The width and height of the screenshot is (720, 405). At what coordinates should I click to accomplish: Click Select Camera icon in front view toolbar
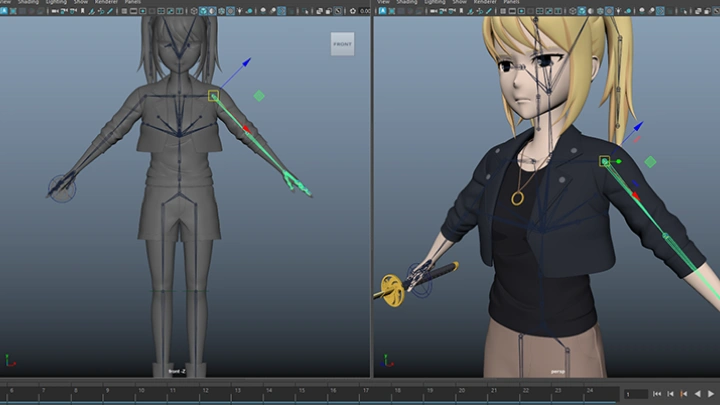pos(55,11)
